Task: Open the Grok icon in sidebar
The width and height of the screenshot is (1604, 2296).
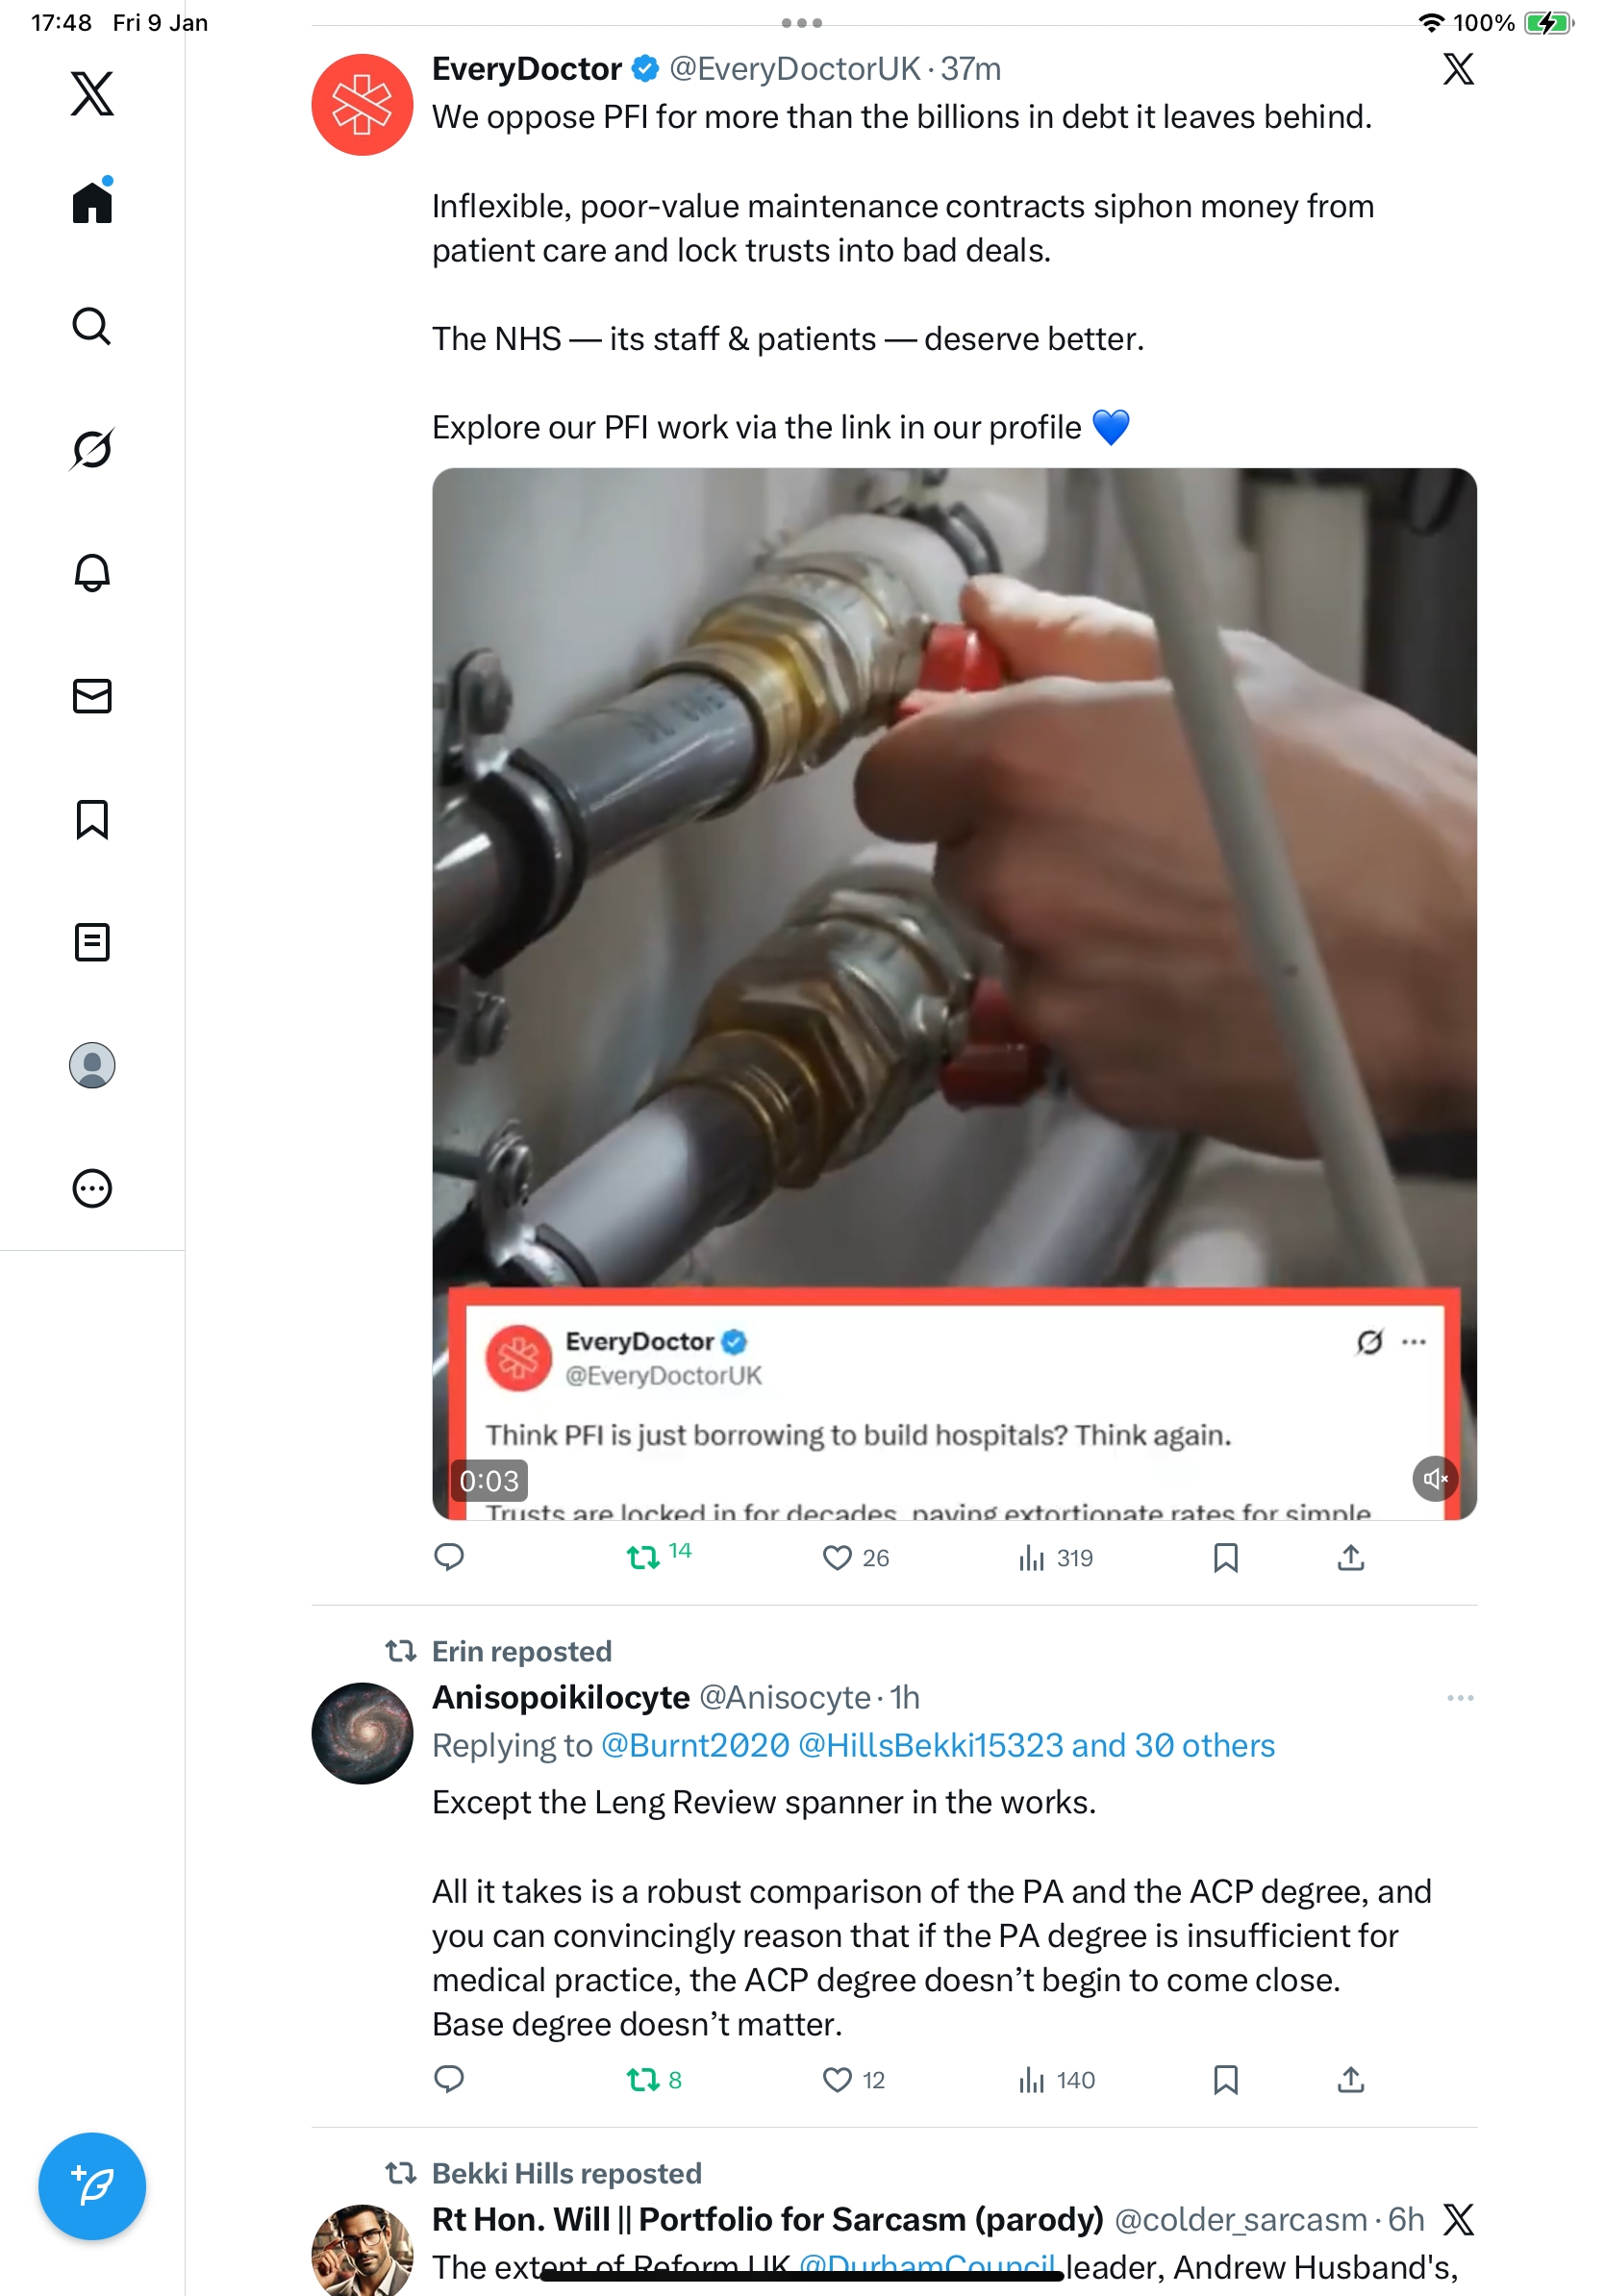Action: pos(92,449)
